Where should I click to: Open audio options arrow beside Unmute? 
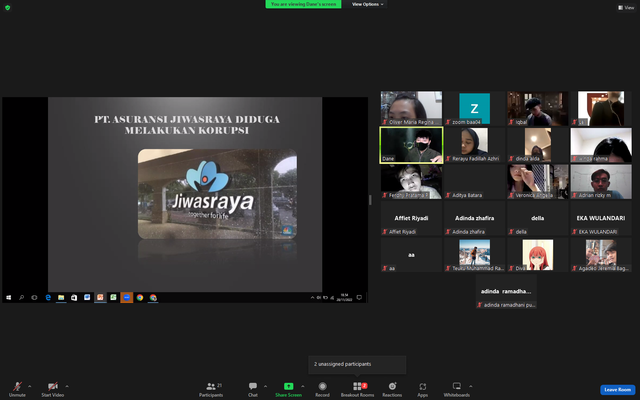coord(29,386)
